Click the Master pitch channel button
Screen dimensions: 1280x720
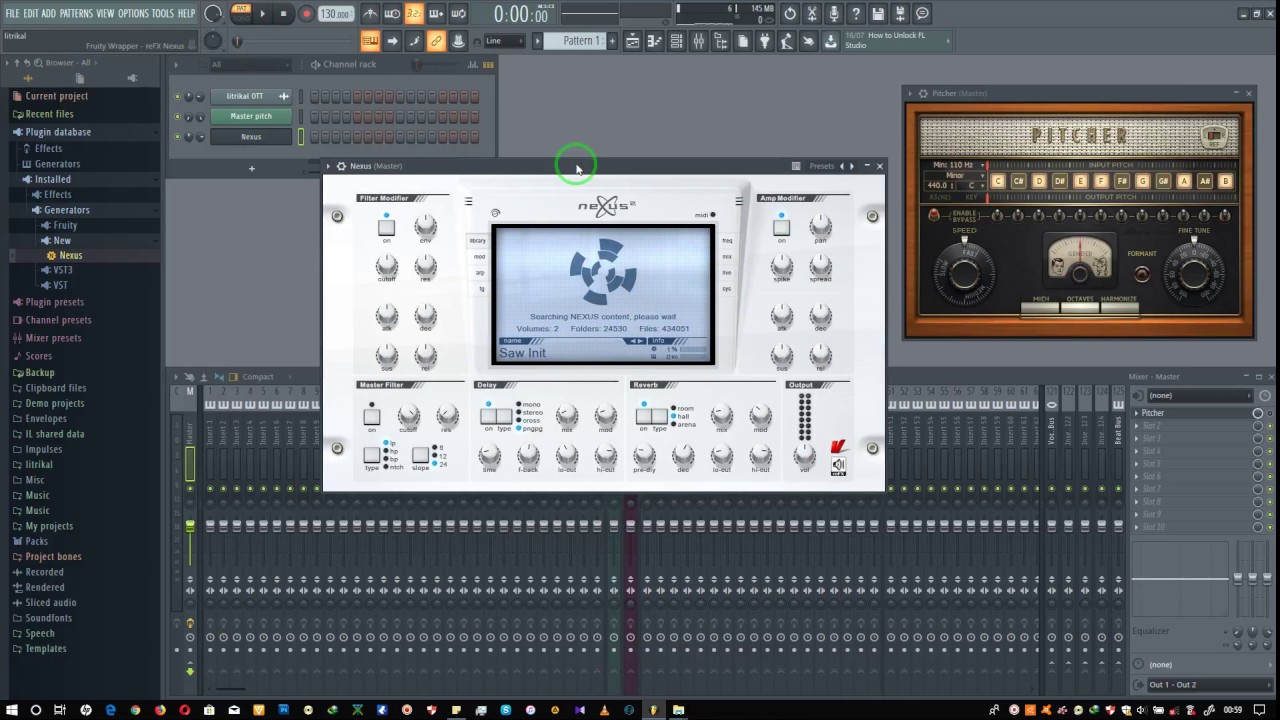pyautogui.click(x=251, y=116)
